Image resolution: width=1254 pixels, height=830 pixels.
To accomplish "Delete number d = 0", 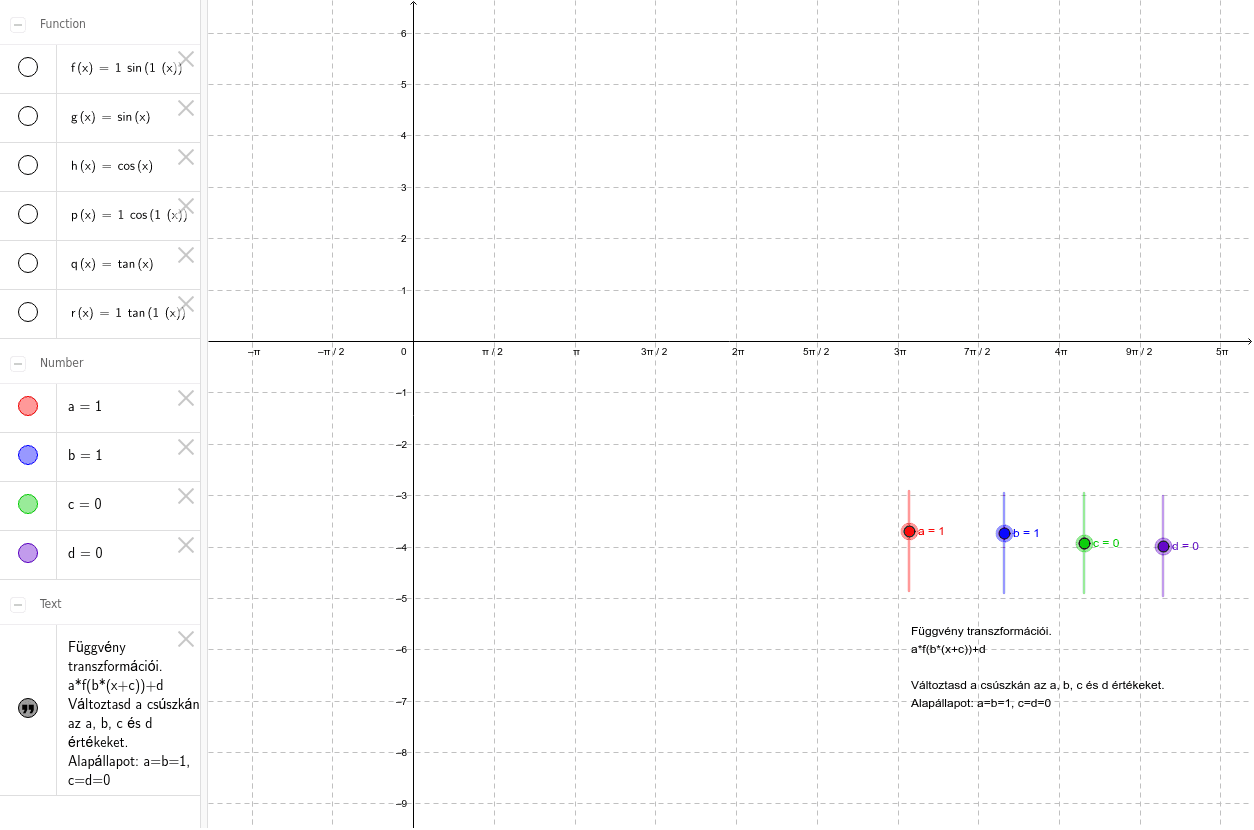I will point(186,545).
